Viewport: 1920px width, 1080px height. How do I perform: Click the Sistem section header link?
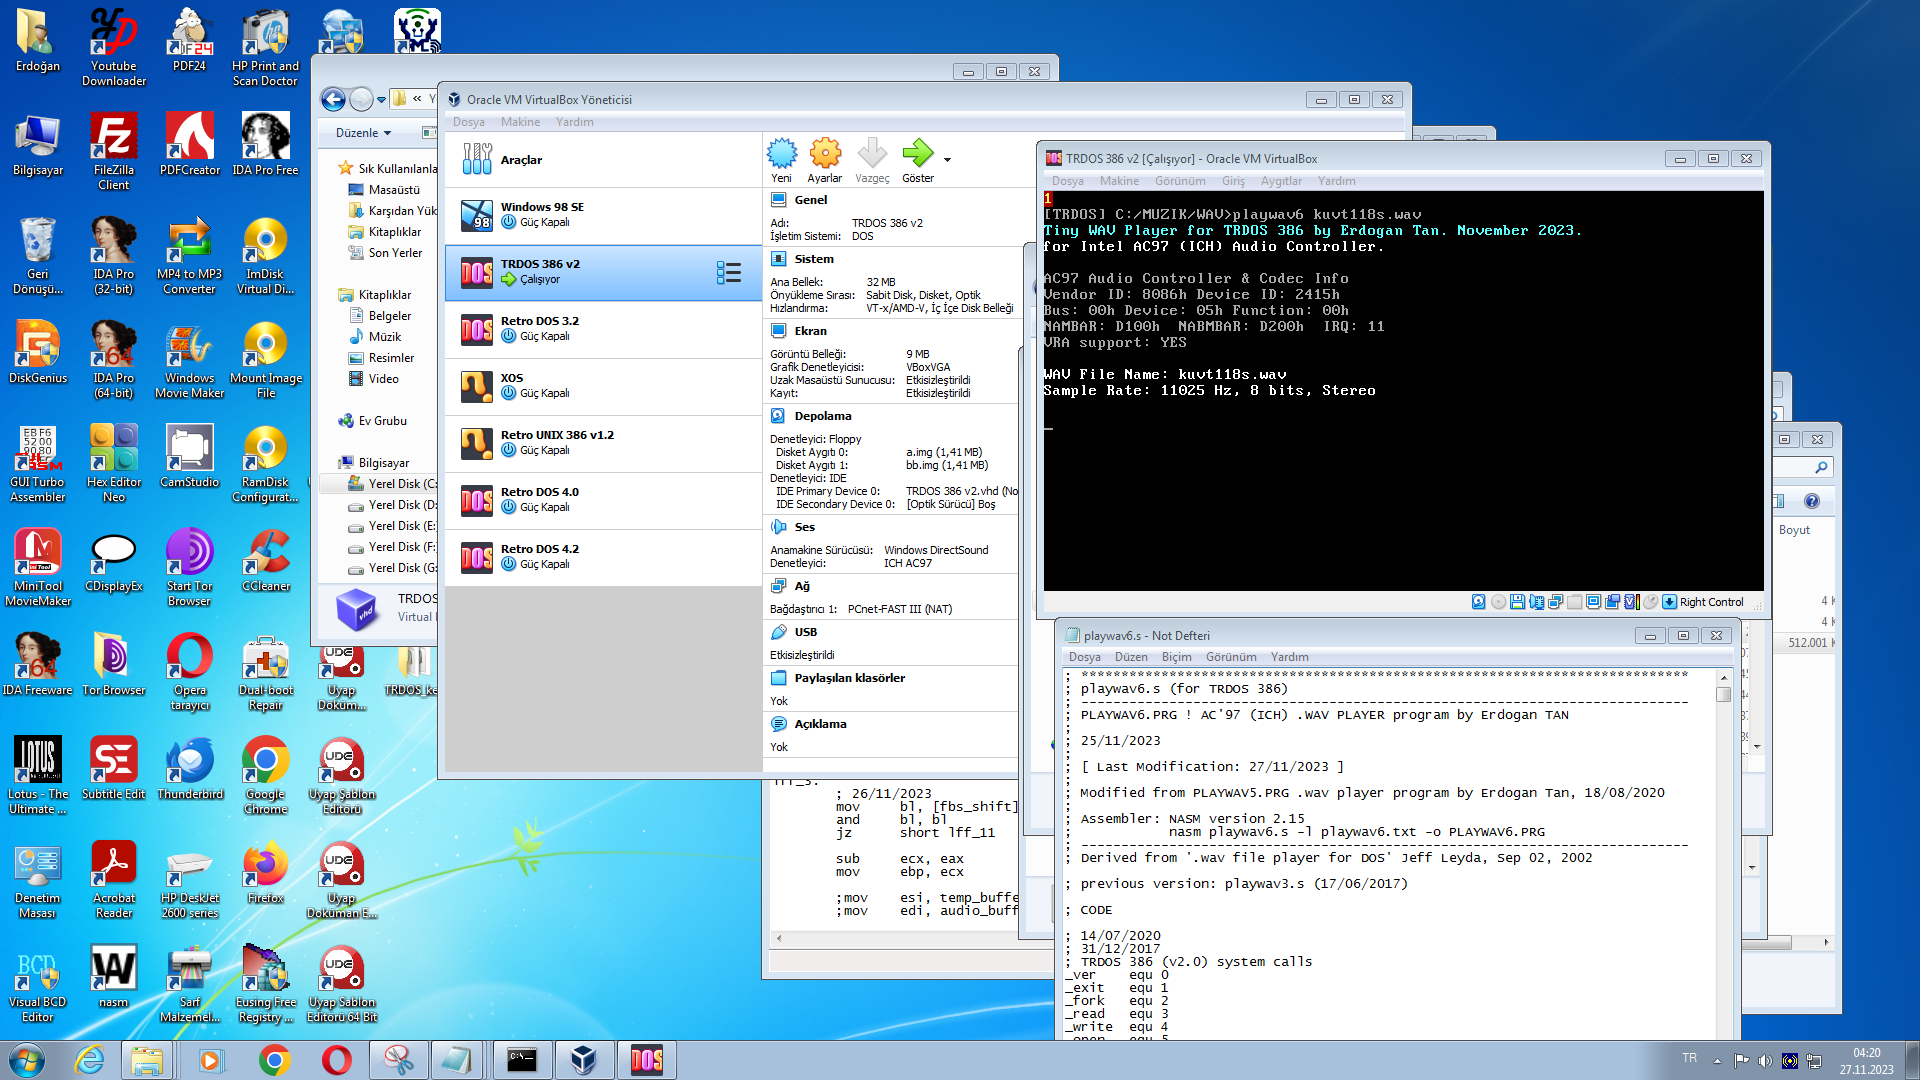tap(814, 259)
